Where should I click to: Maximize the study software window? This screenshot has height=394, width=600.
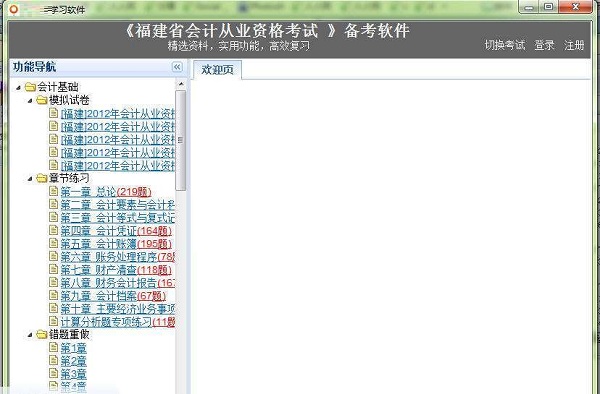pos(549,8)
